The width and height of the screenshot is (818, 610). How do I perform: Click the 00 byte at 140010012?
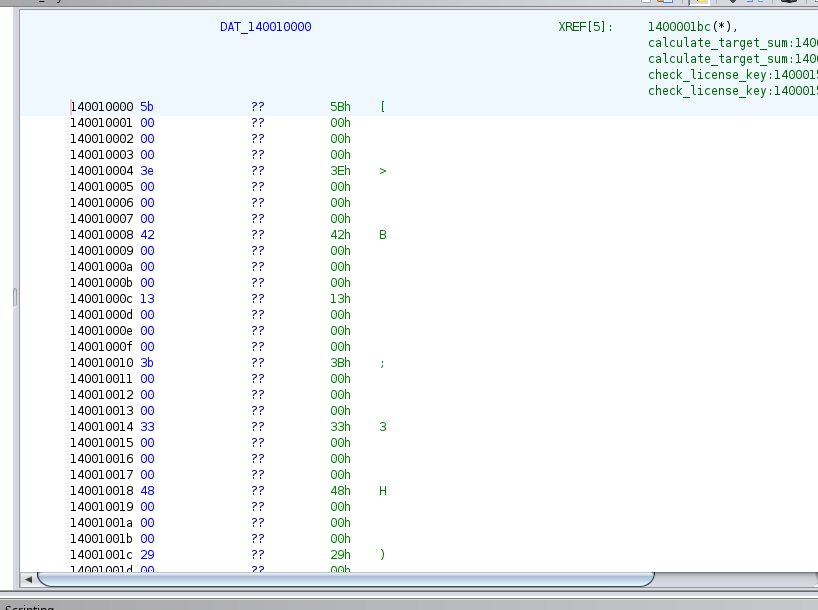coord(147,395)
